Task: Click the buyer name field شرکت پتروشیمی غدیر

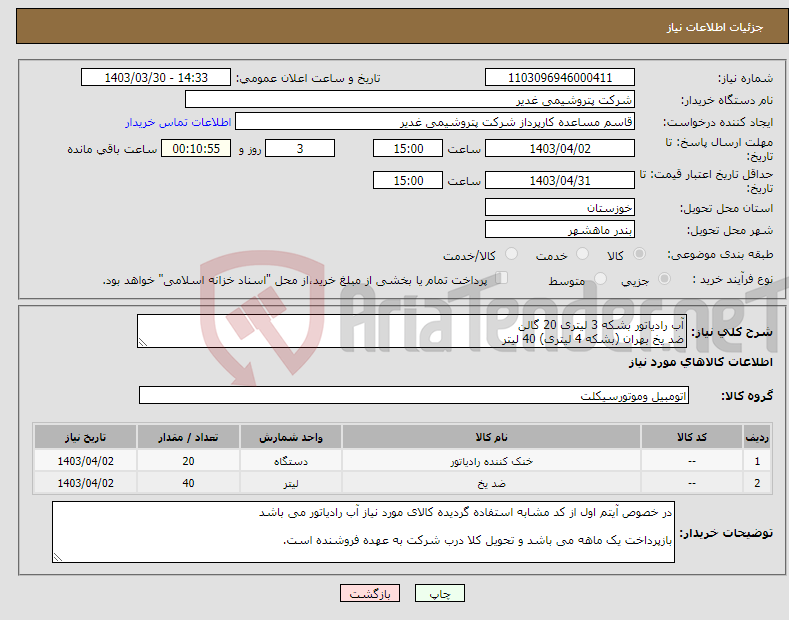Action: (x=410, y=100)
